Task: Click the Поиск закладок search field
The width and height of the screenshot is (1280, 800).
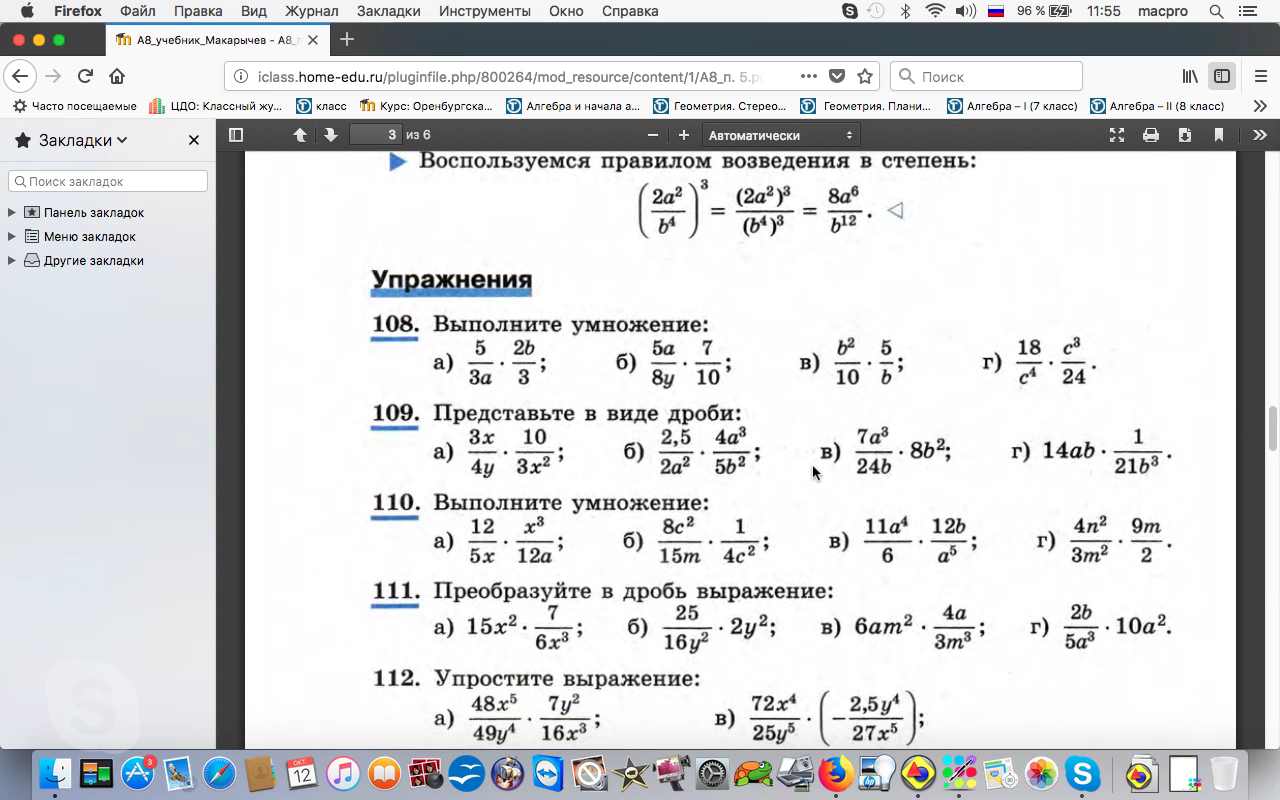Action: click(108, 181)
